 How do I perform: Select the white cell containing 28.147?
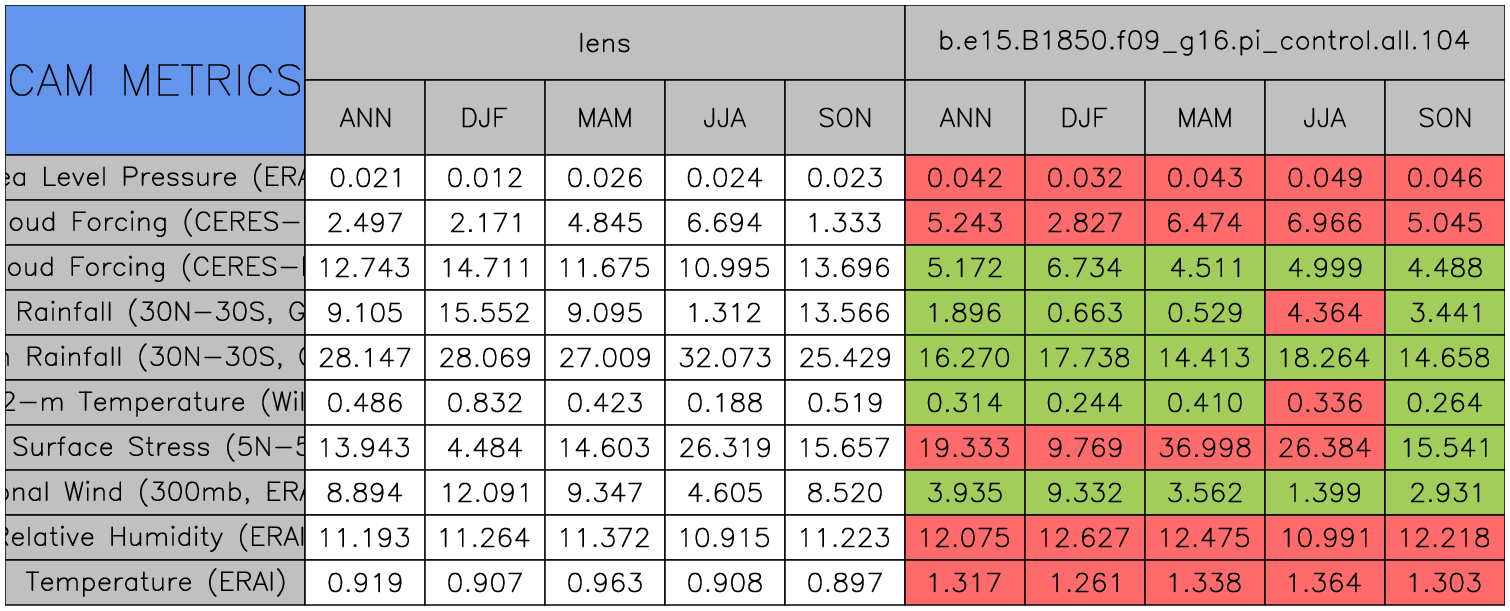pos(365,357)
